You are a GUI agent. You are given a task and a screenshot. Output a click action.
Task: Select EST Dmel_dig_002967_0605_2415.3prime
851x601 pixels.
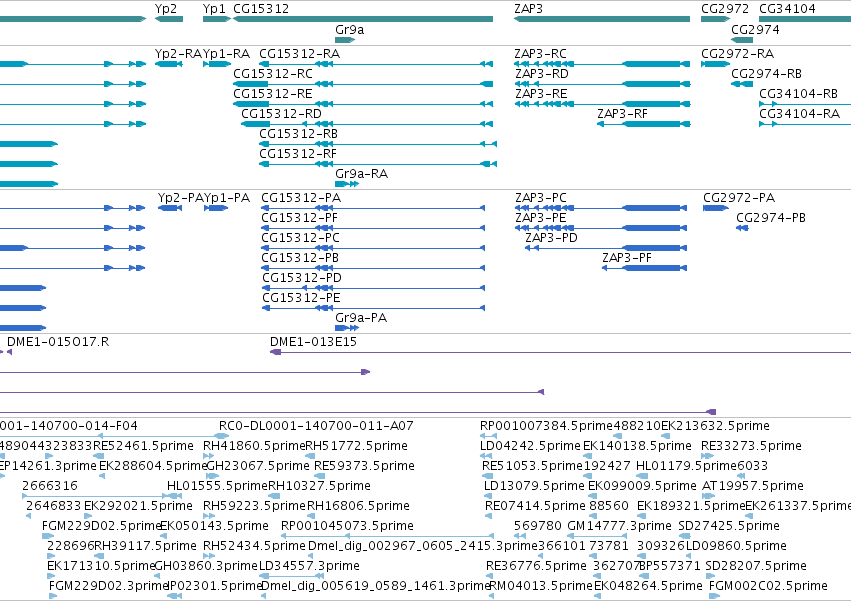coord(423,547)
